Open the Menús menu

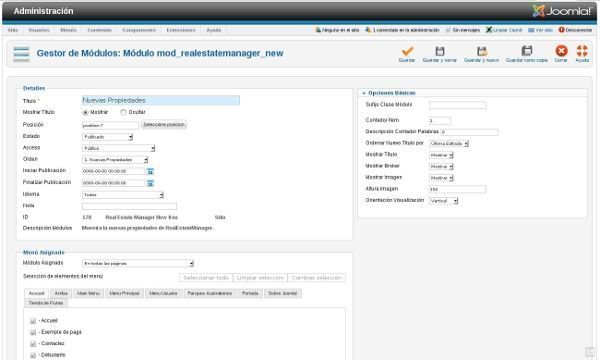[68, 30]
